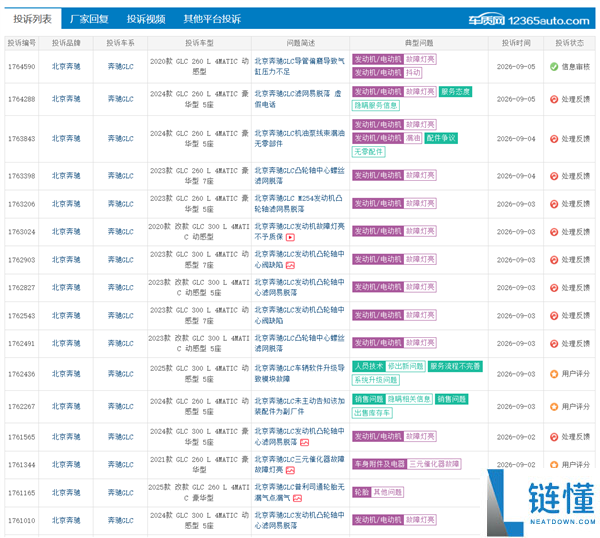This screenshot has width=600, height=538.
Task: Switch to the 厂家回复 tab
Action: (x=89, y=19)
